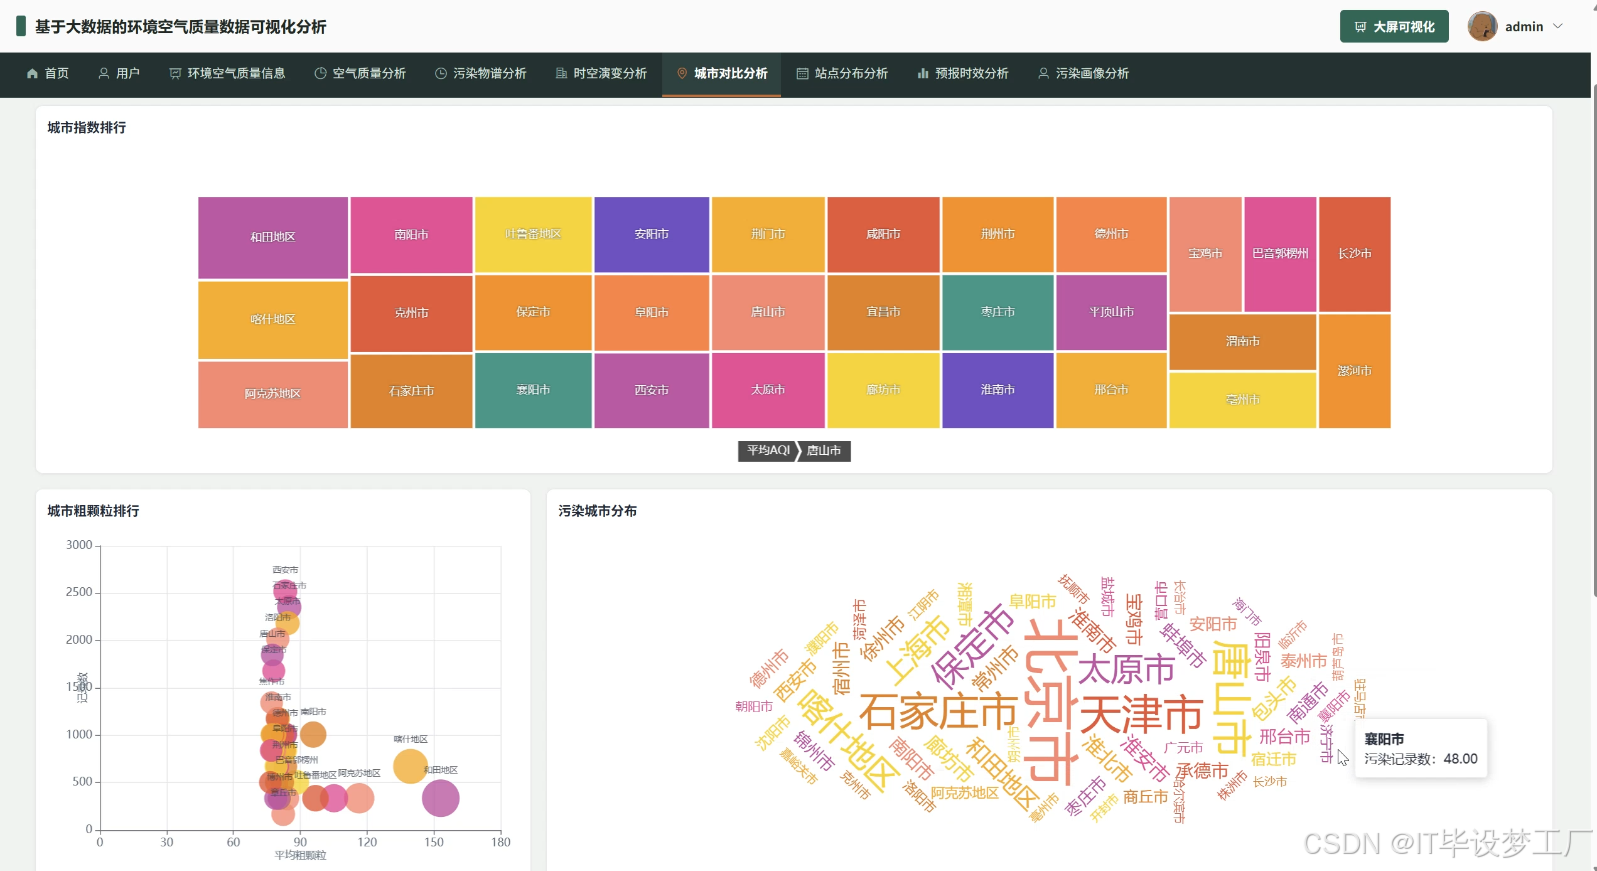Screen dimensions: 1597x871
Task: Click the pie icon beside 空气质量分析
Action: 320,74
